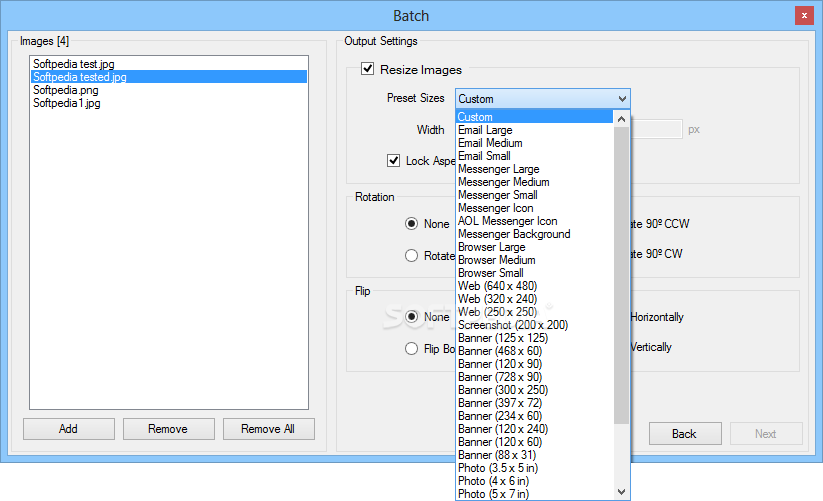This screenshot has height=501, width=823.
Task: Select the Flip None radio button
Action: click(412, 317)
